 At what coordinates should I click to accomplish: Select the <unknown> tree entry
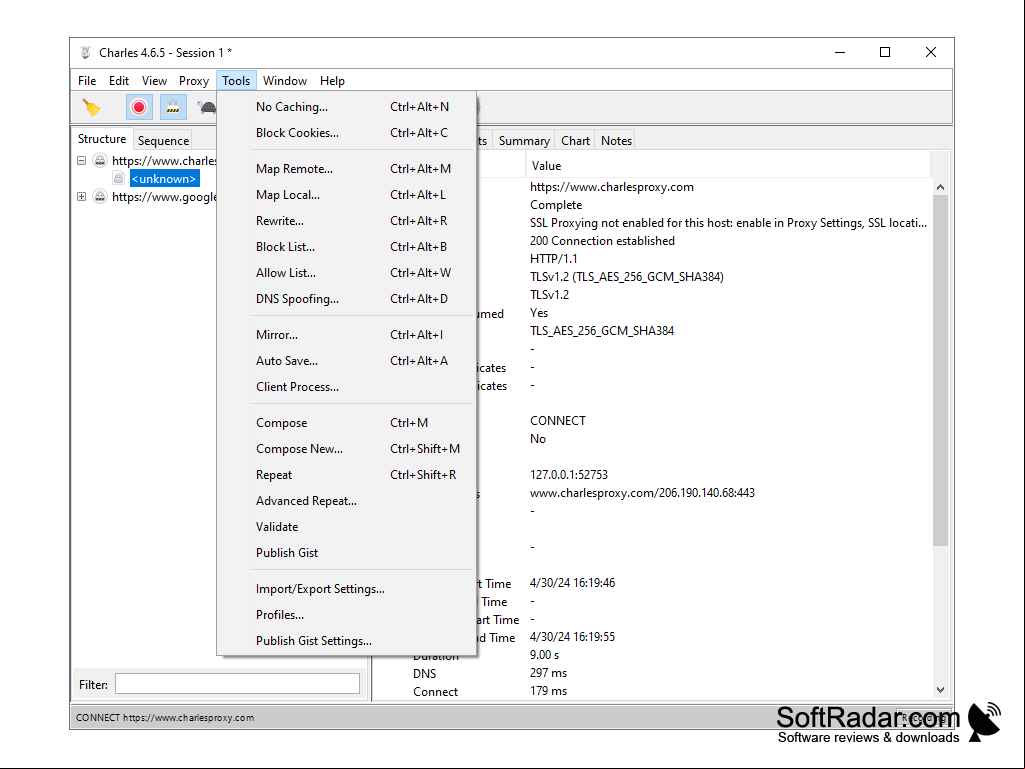(164, 179)
